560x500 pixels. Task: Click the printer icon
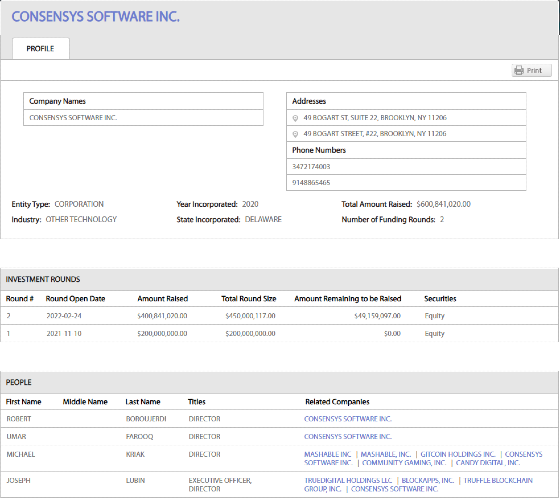click(x=519, y=70)
